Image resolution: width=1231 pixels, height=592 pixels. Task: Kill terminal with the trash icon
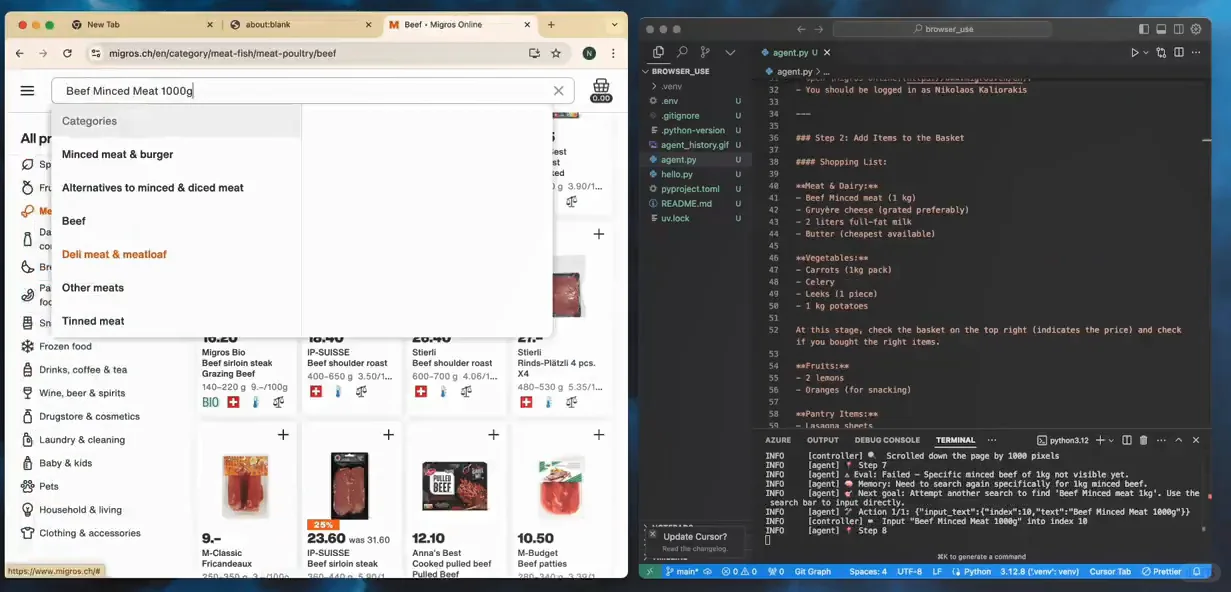(x=1143, y=440)
